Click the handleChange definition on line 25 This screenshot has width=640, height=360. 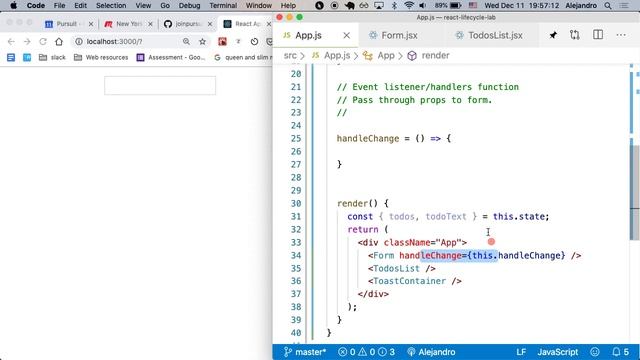pyautogui.click(x=368, y=139)
